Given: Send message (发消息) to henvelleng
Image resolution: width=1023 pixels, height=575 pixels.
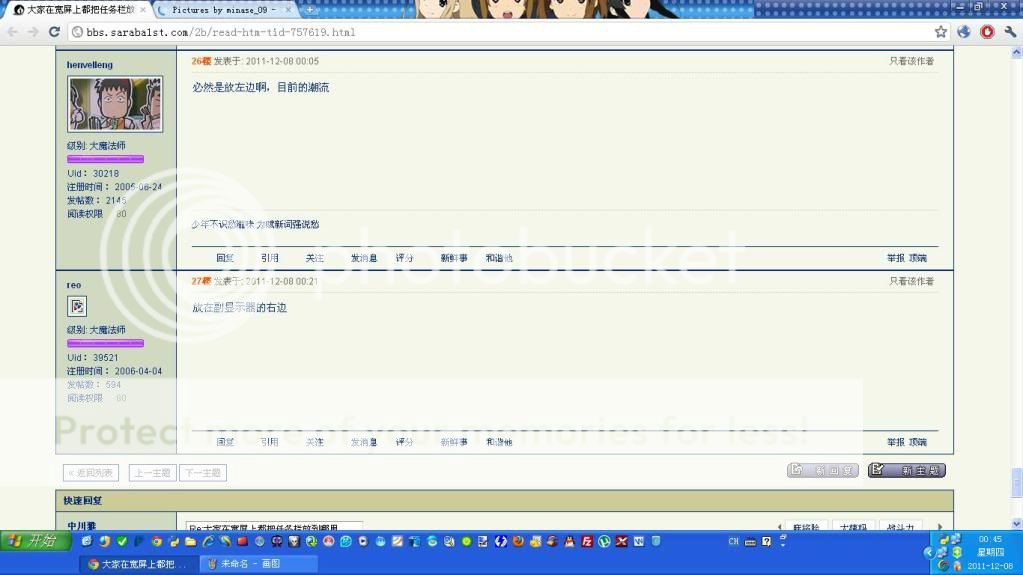Looking at the screenshot, I should [364, 258].
